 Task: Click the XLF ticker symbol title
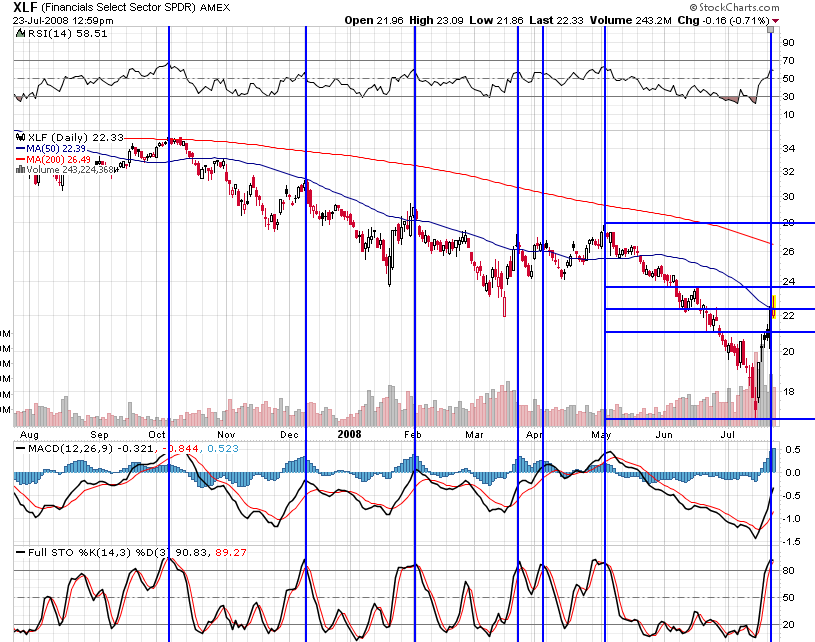tap(24, 7)
